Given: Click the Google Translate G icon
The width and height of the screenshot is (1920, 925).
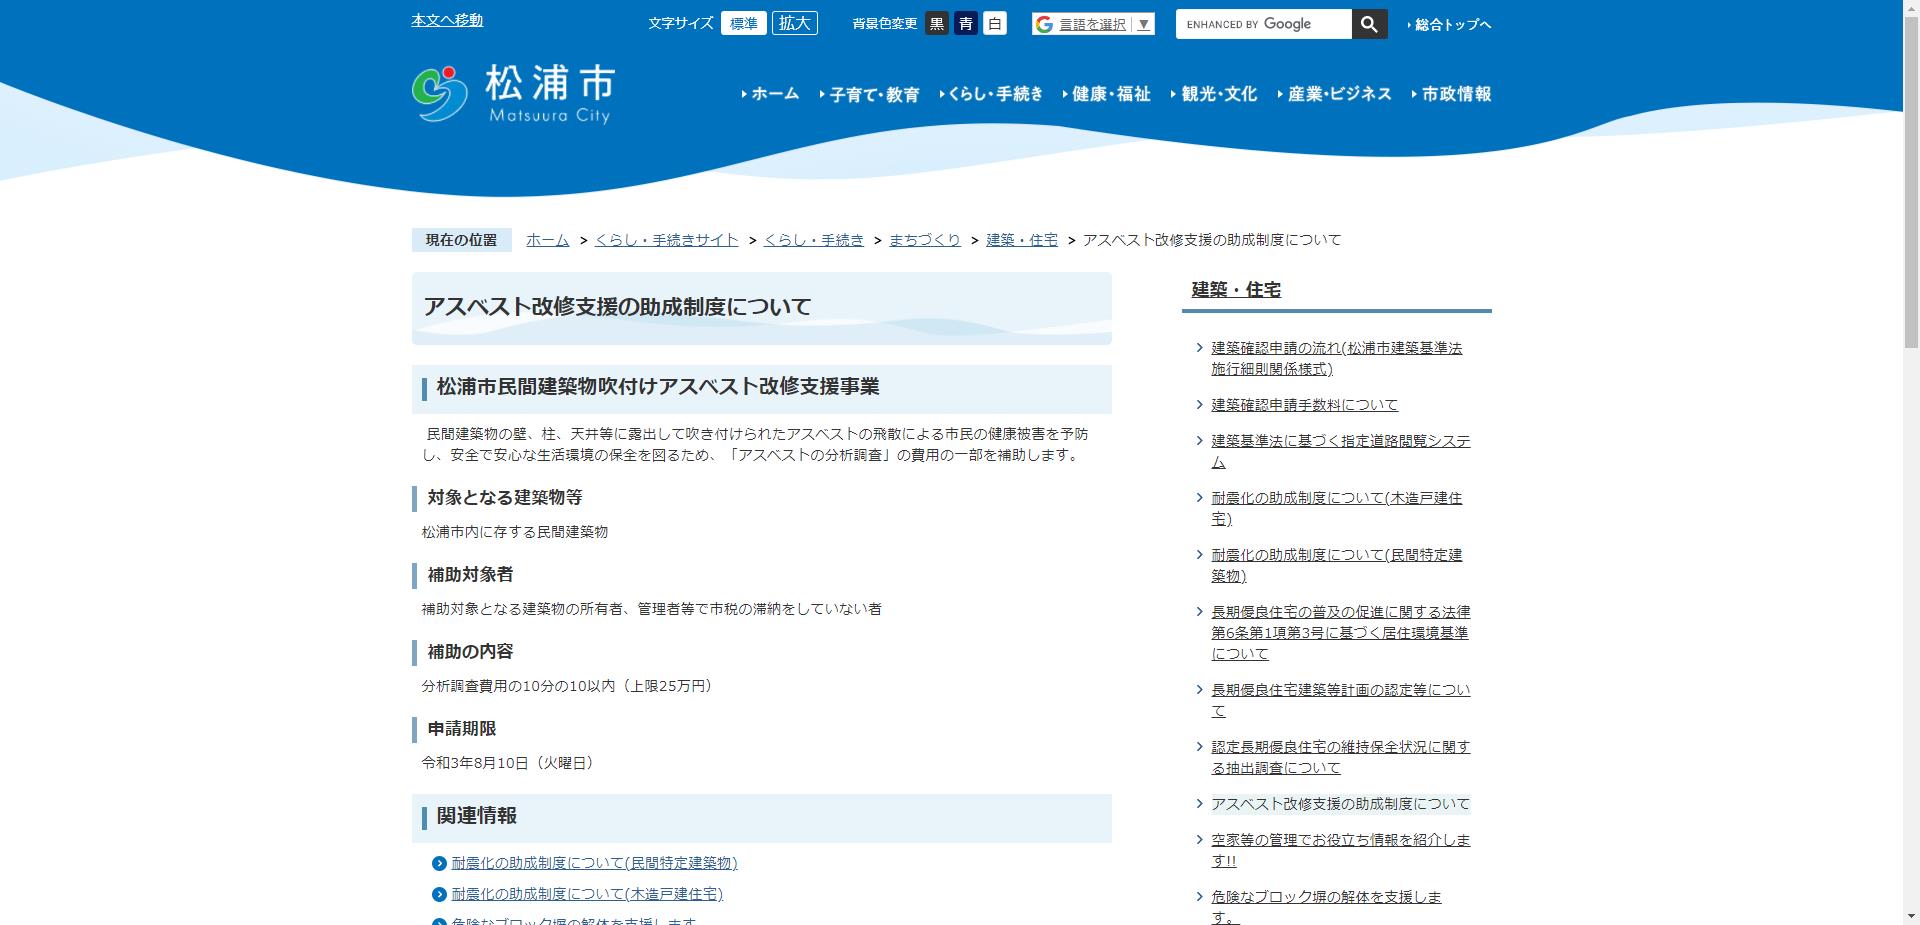Looking at the screenshot, I should coord(1044,23).
